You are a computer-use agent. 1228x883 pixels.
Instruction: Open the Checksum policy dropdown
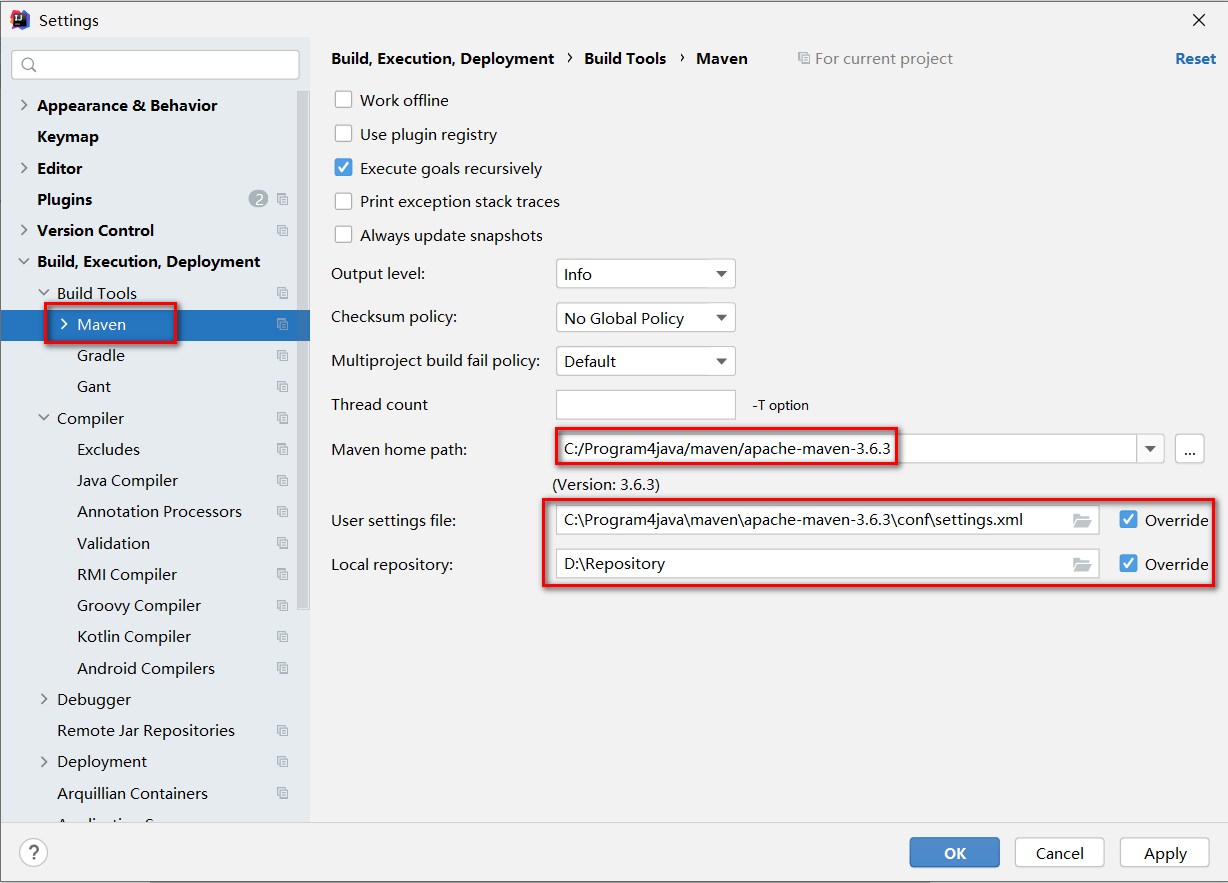[x=646, y=318]
